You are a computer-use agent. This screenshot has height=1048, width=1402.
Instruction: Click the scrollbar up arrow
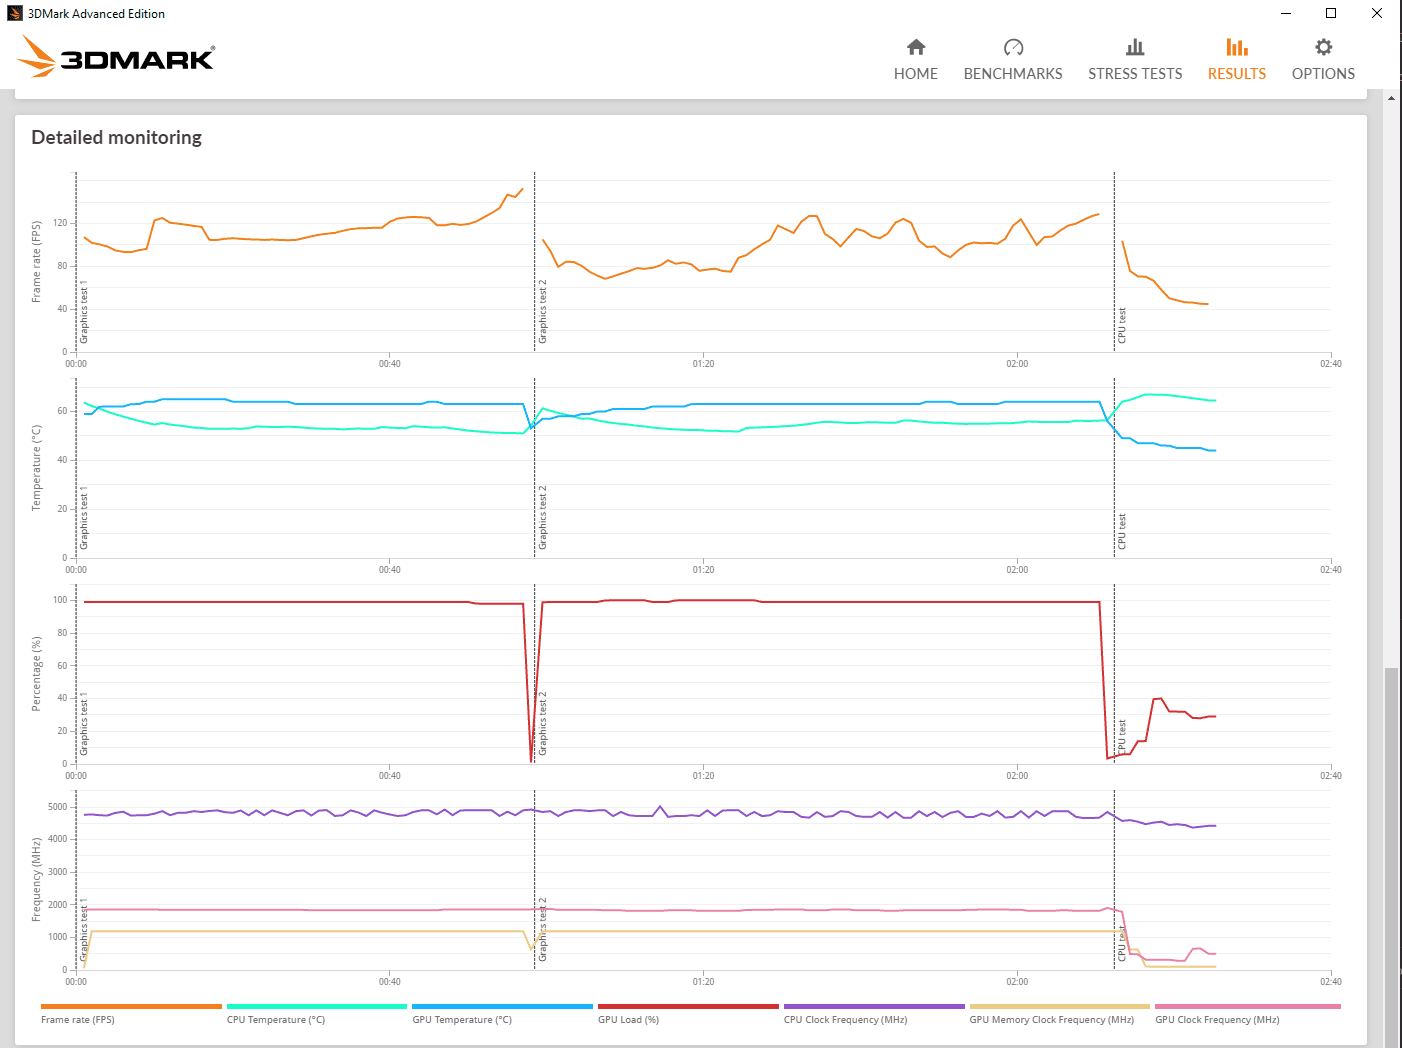1391,98
